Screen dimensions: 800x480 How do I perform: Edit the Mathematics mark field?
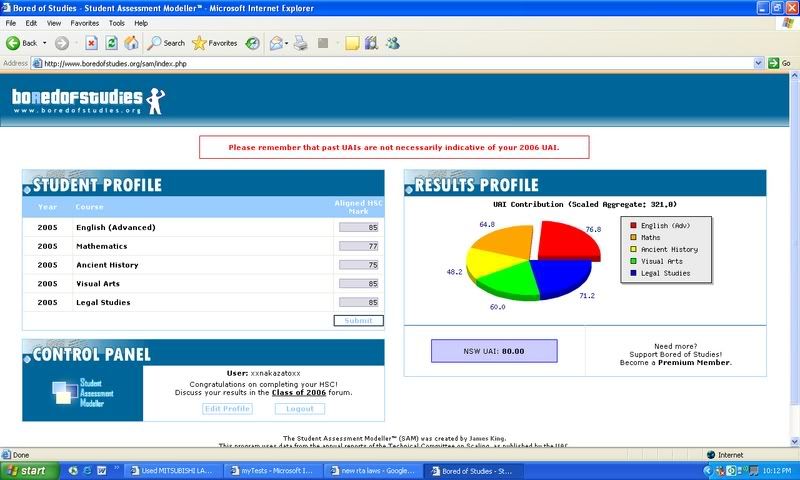click(359, 246)
